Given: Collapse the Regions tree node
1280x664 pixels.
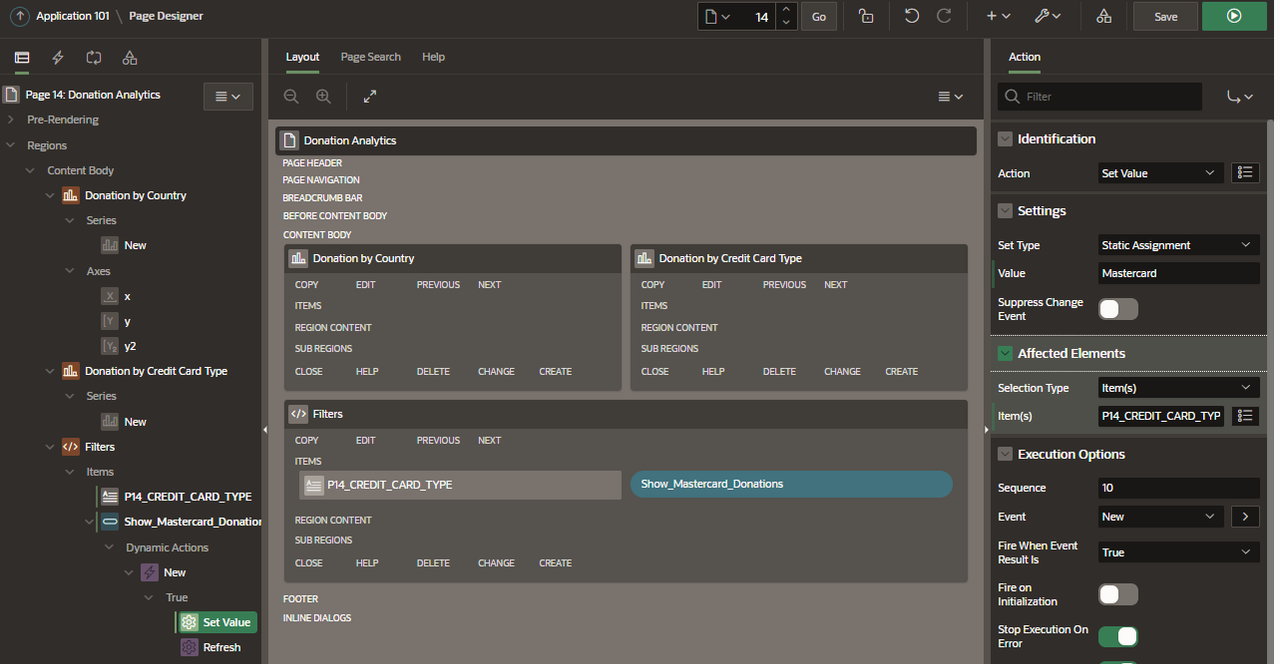Looking at the screenshot, I should tap(10, 145).
